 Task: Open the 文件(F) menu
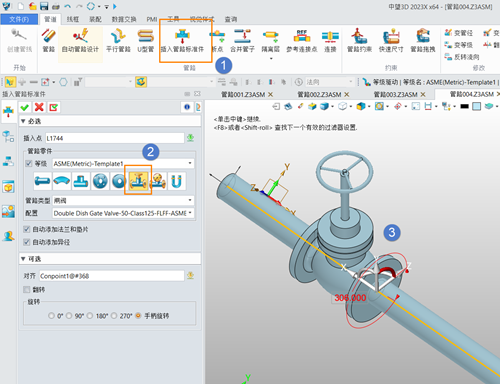[19, 19]
